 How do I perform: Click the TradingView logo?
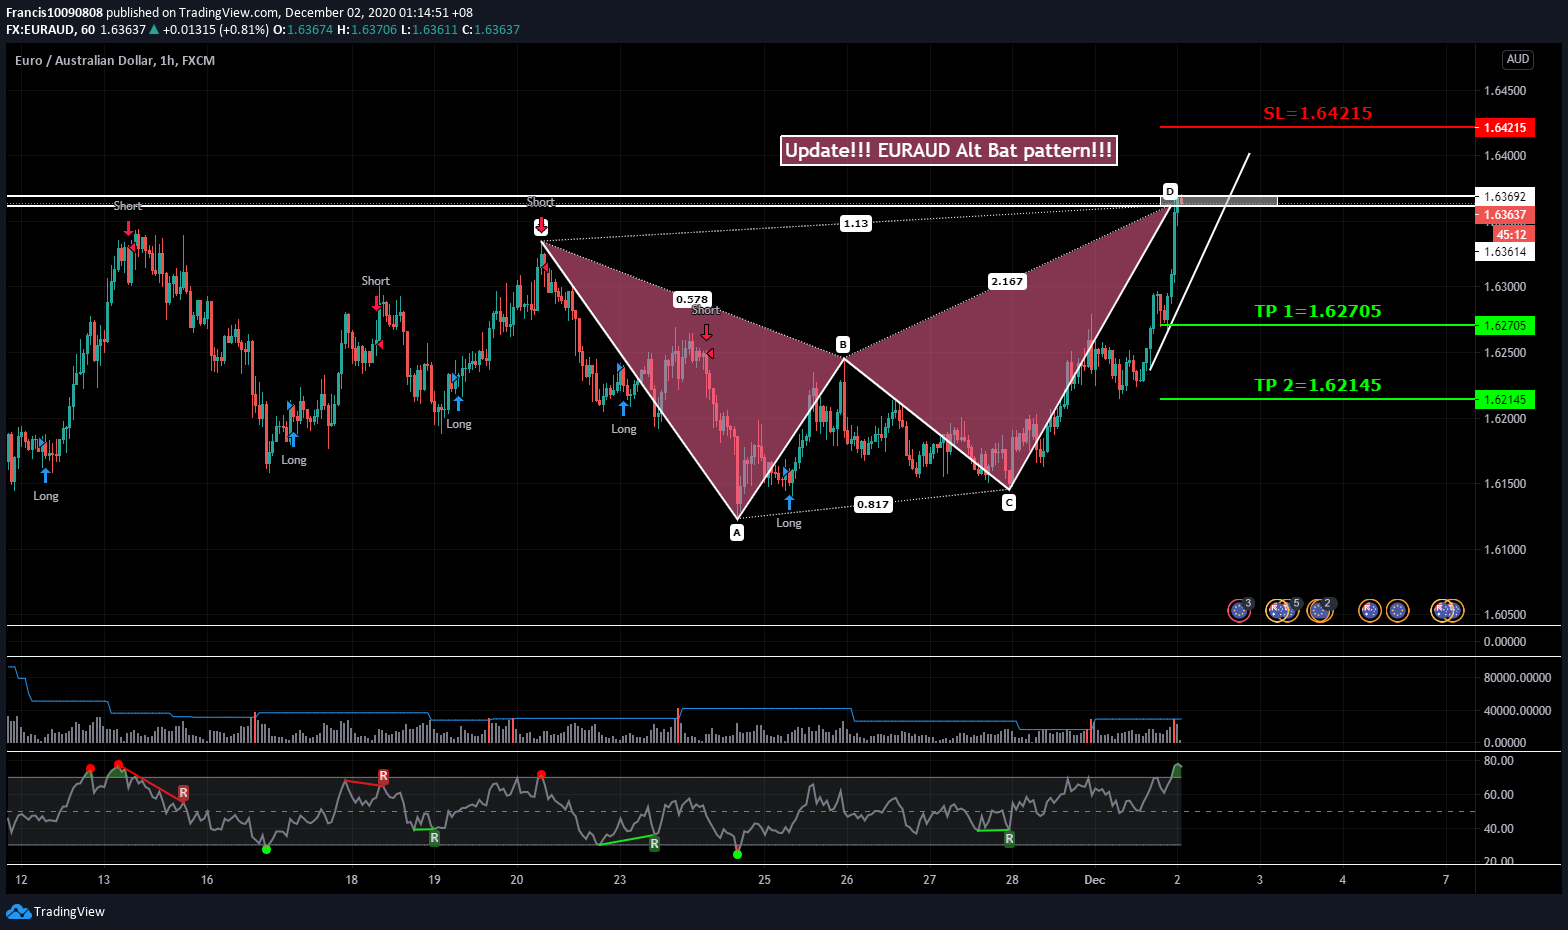tap(55, 911)
